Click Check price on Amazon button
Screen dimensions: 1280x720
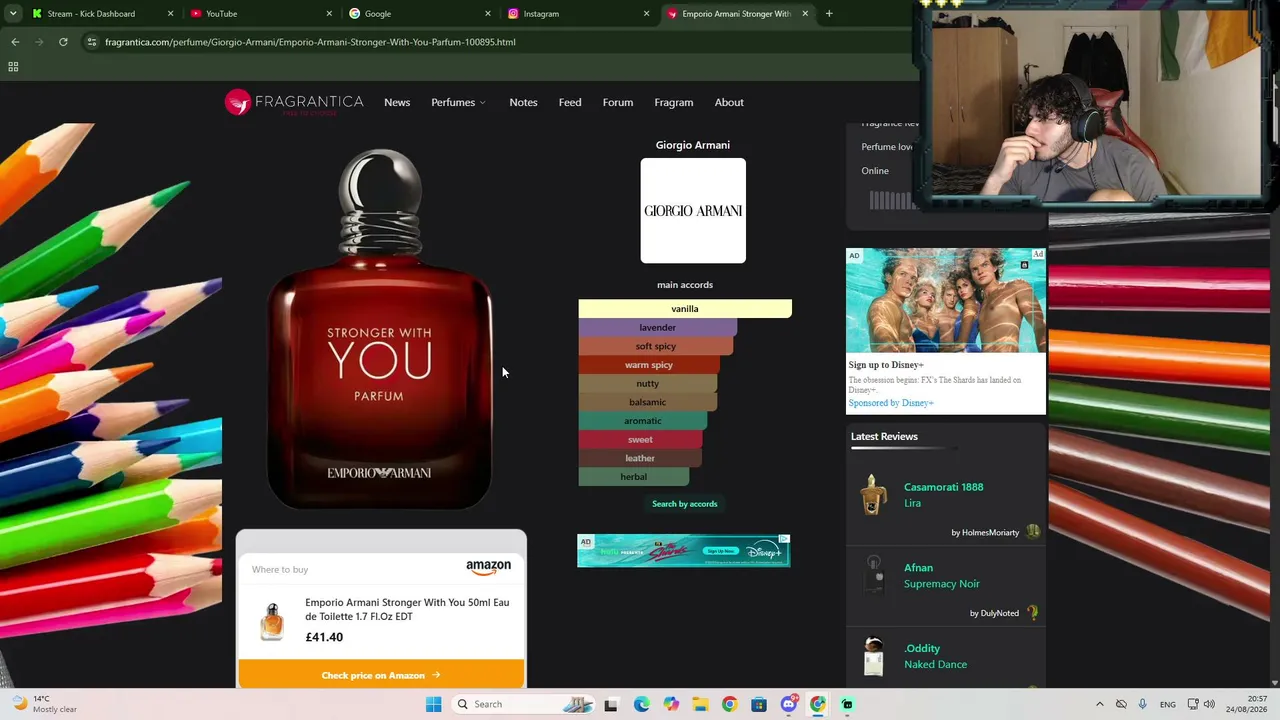381,675
